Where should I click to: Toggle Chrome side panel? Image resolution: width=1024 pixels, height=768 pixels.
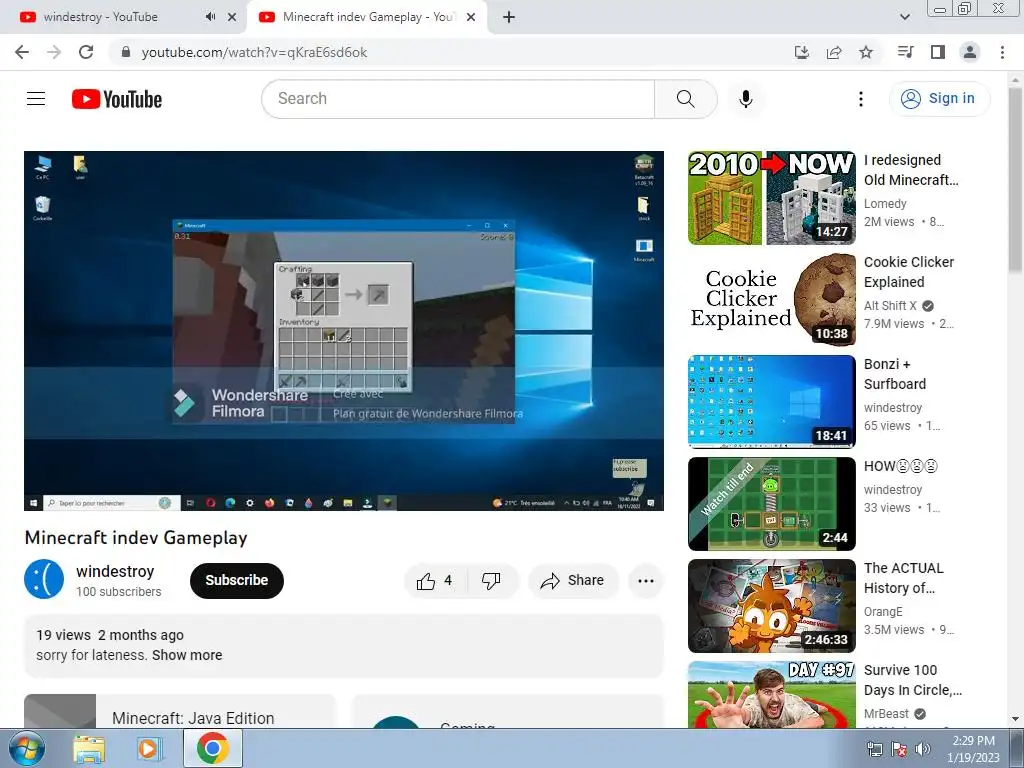(938, 52)
